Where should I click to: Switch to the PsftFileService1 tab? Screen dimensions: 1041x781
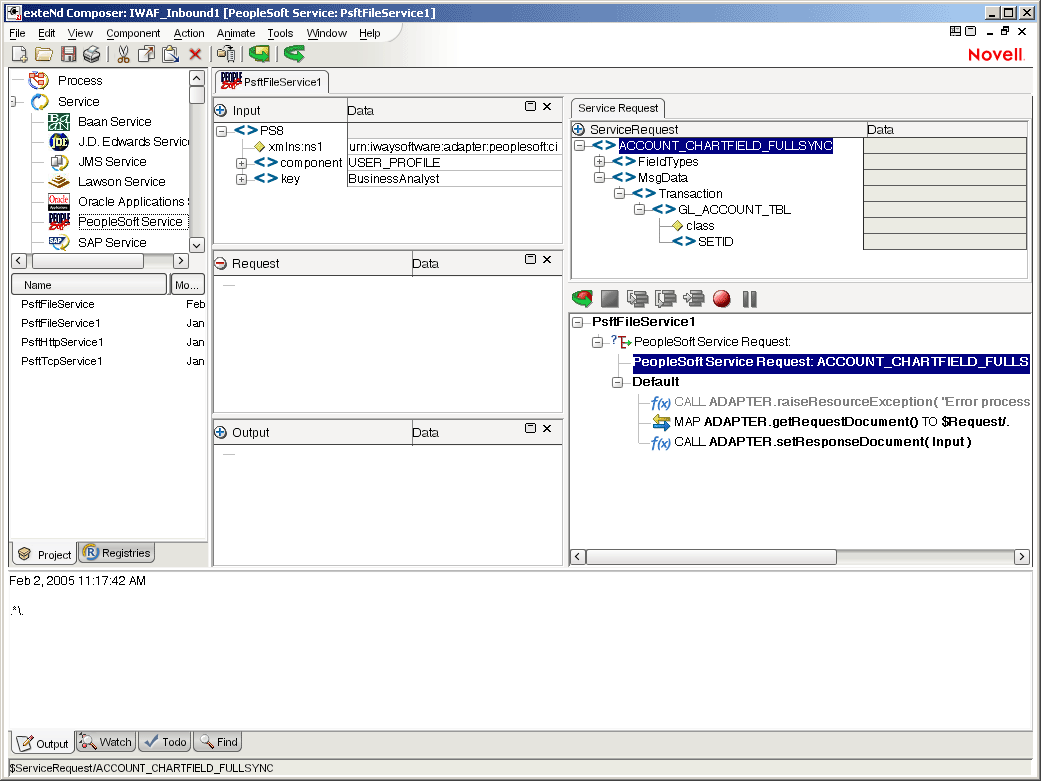[272, 82]
